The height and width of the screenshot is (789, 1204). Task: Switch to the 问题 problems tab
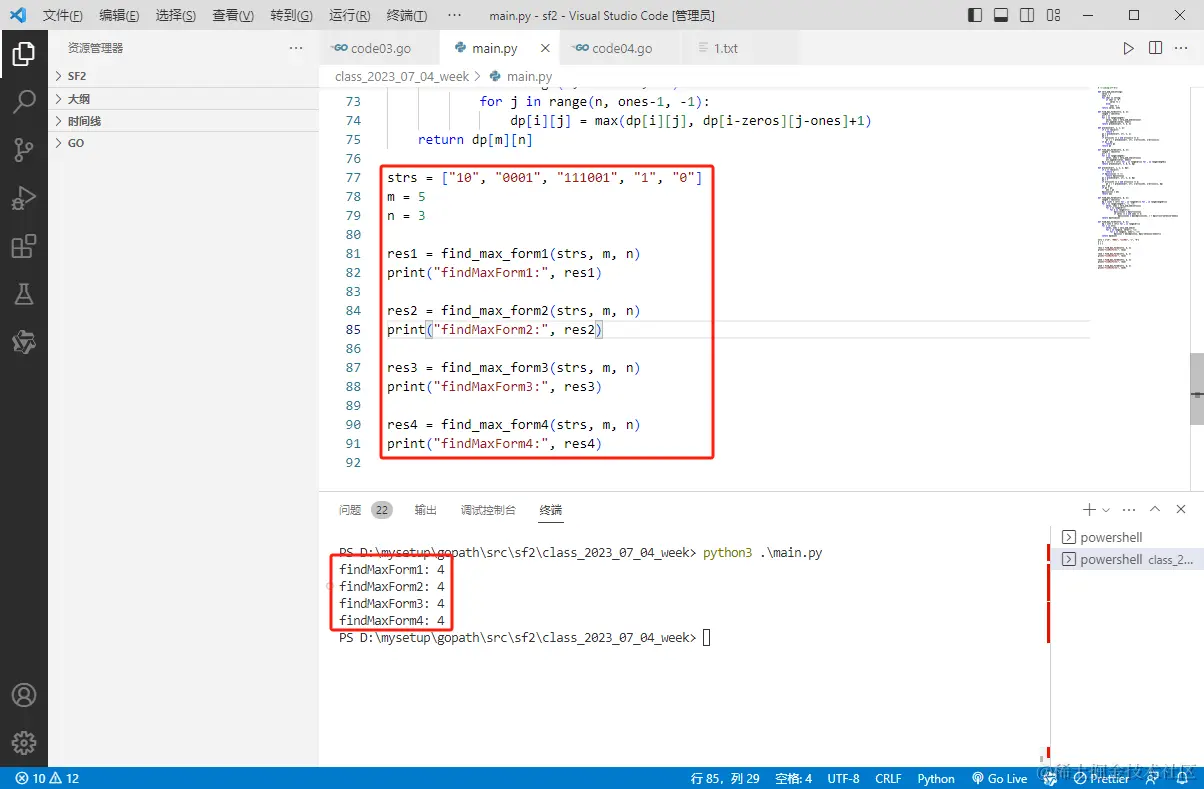364,510
